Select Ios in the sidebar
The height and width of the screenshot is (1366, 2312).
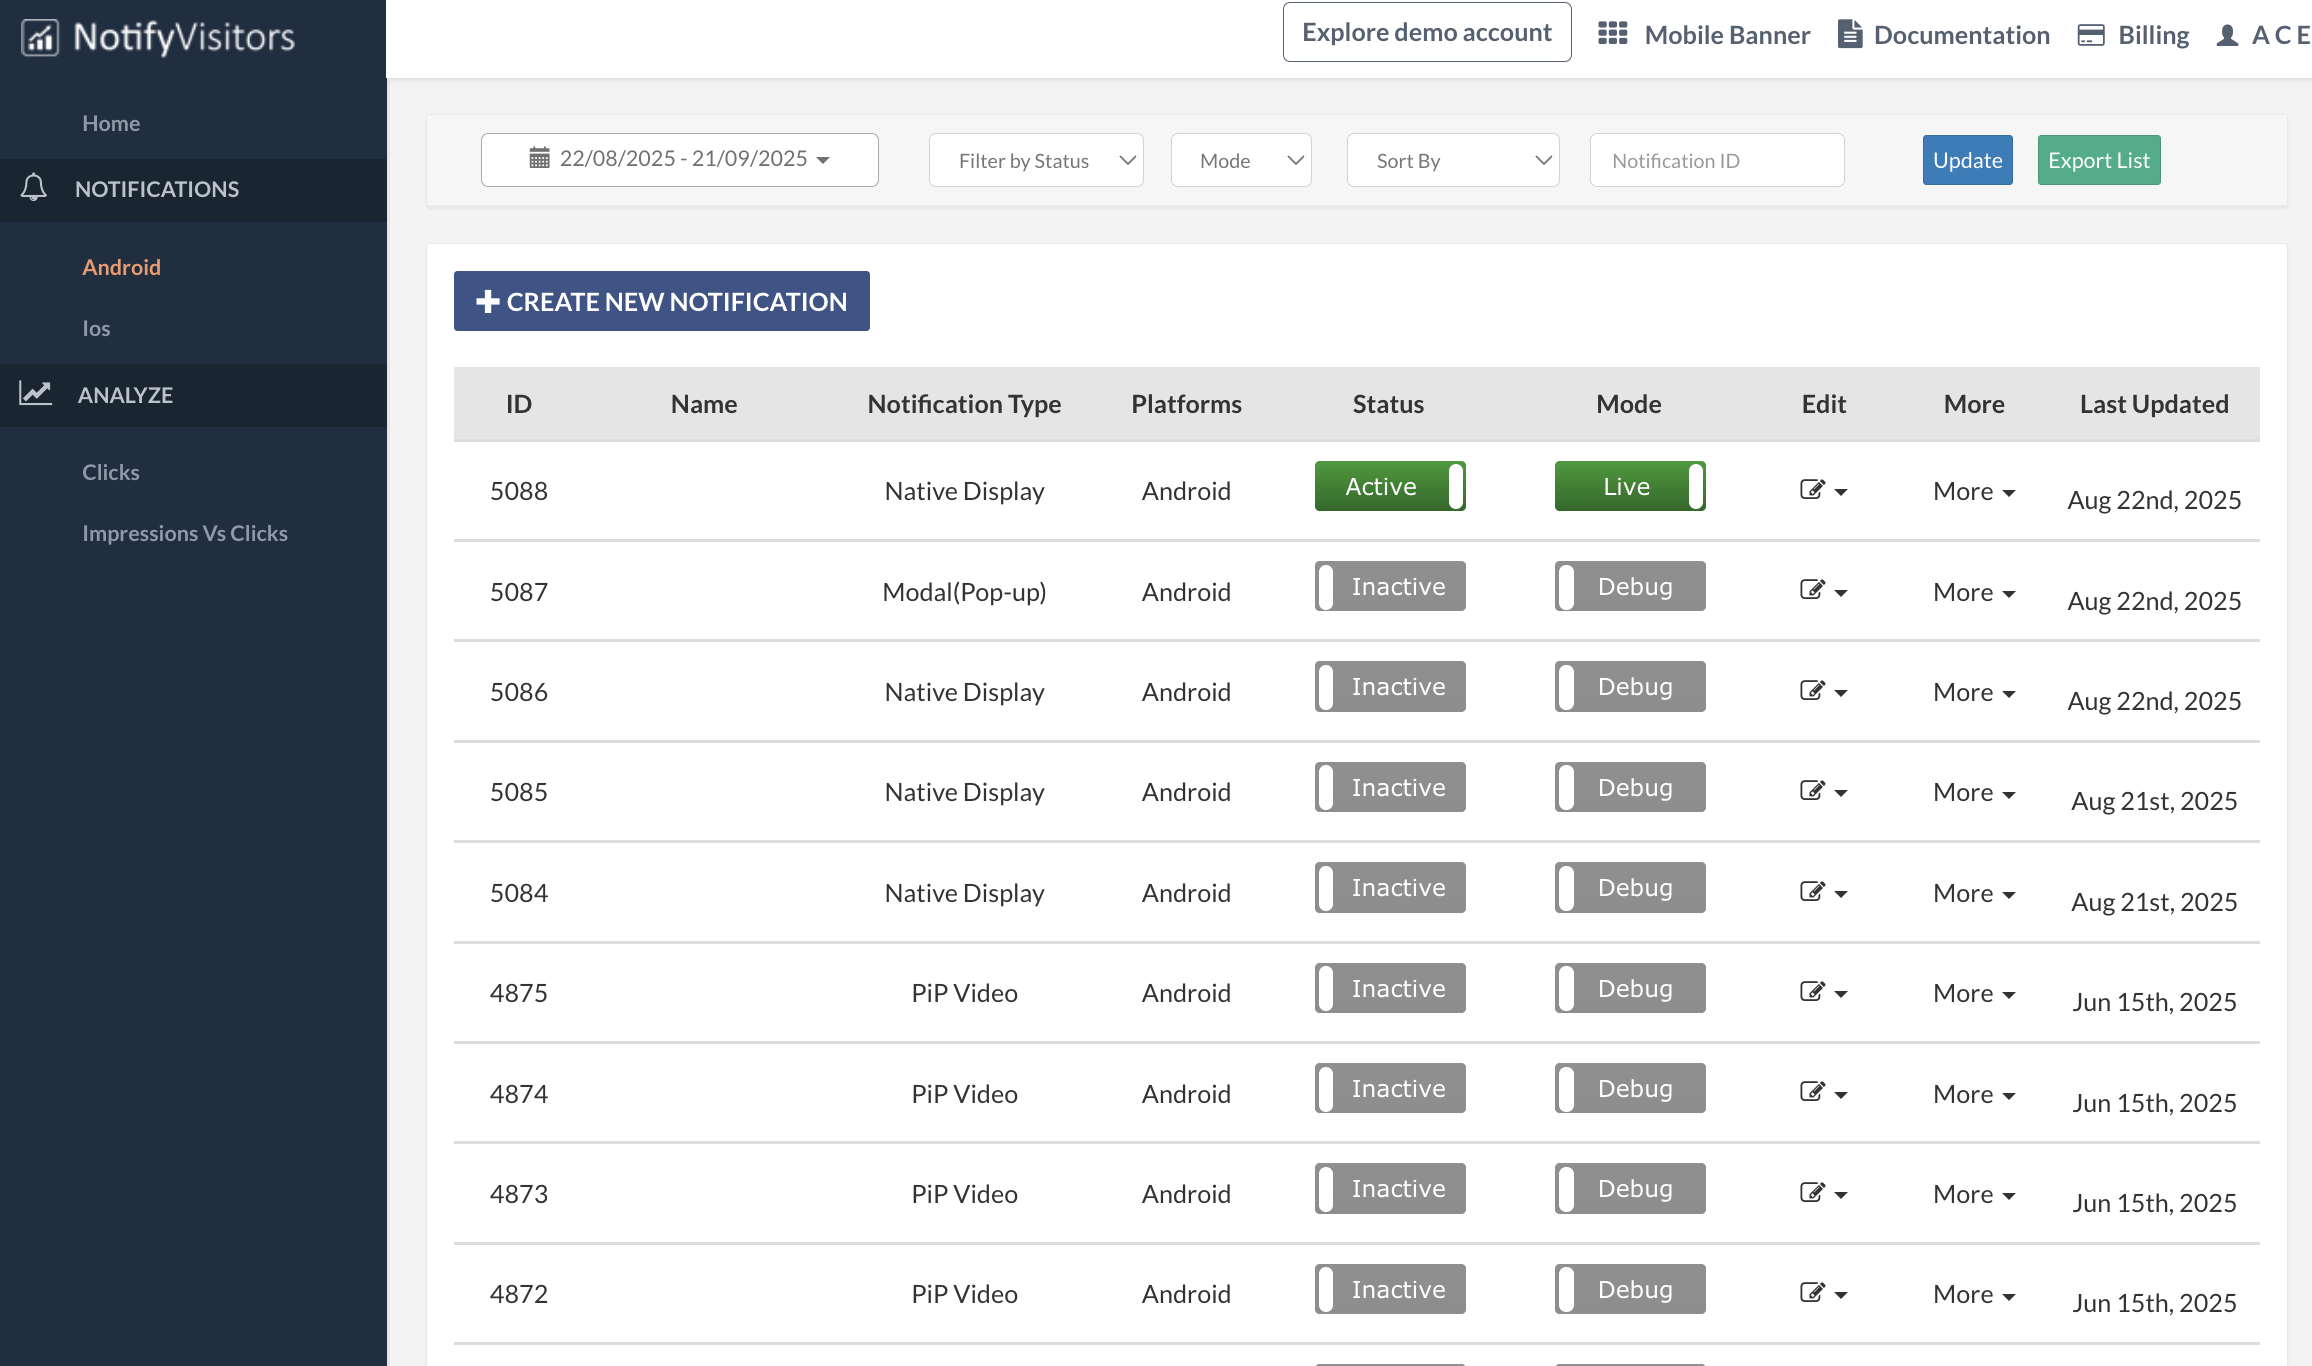[x=96, y=328]
